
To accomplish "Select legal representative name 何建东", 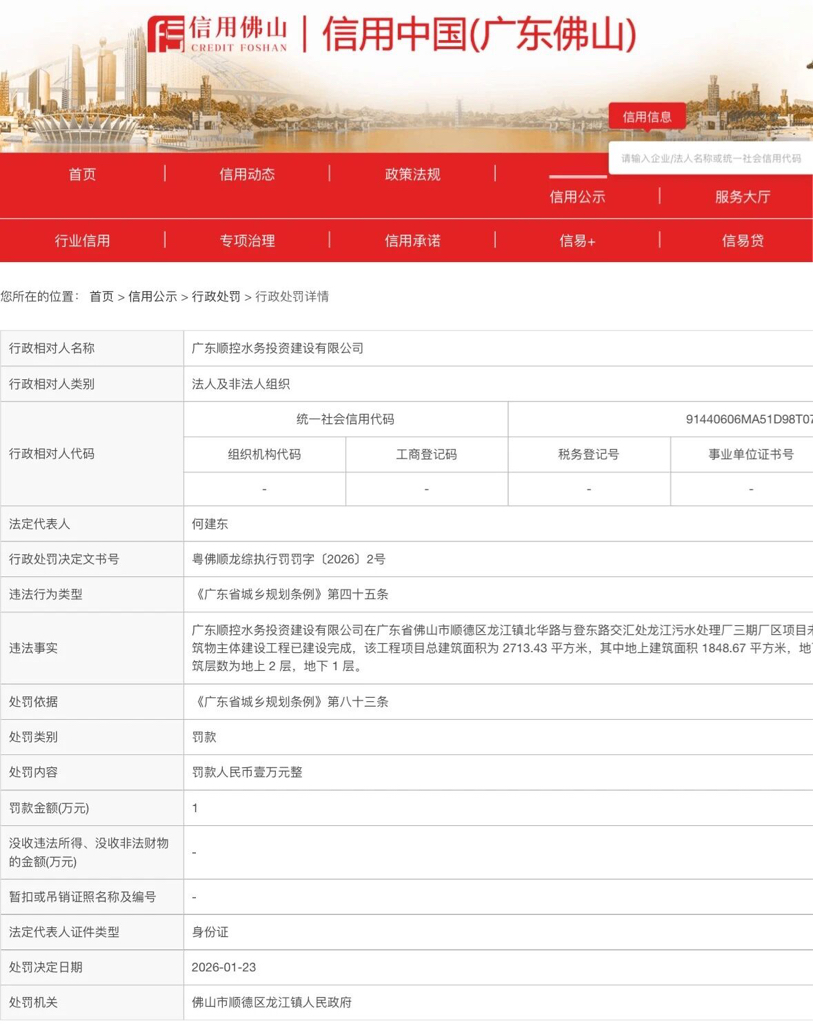I will pos(210,524).
